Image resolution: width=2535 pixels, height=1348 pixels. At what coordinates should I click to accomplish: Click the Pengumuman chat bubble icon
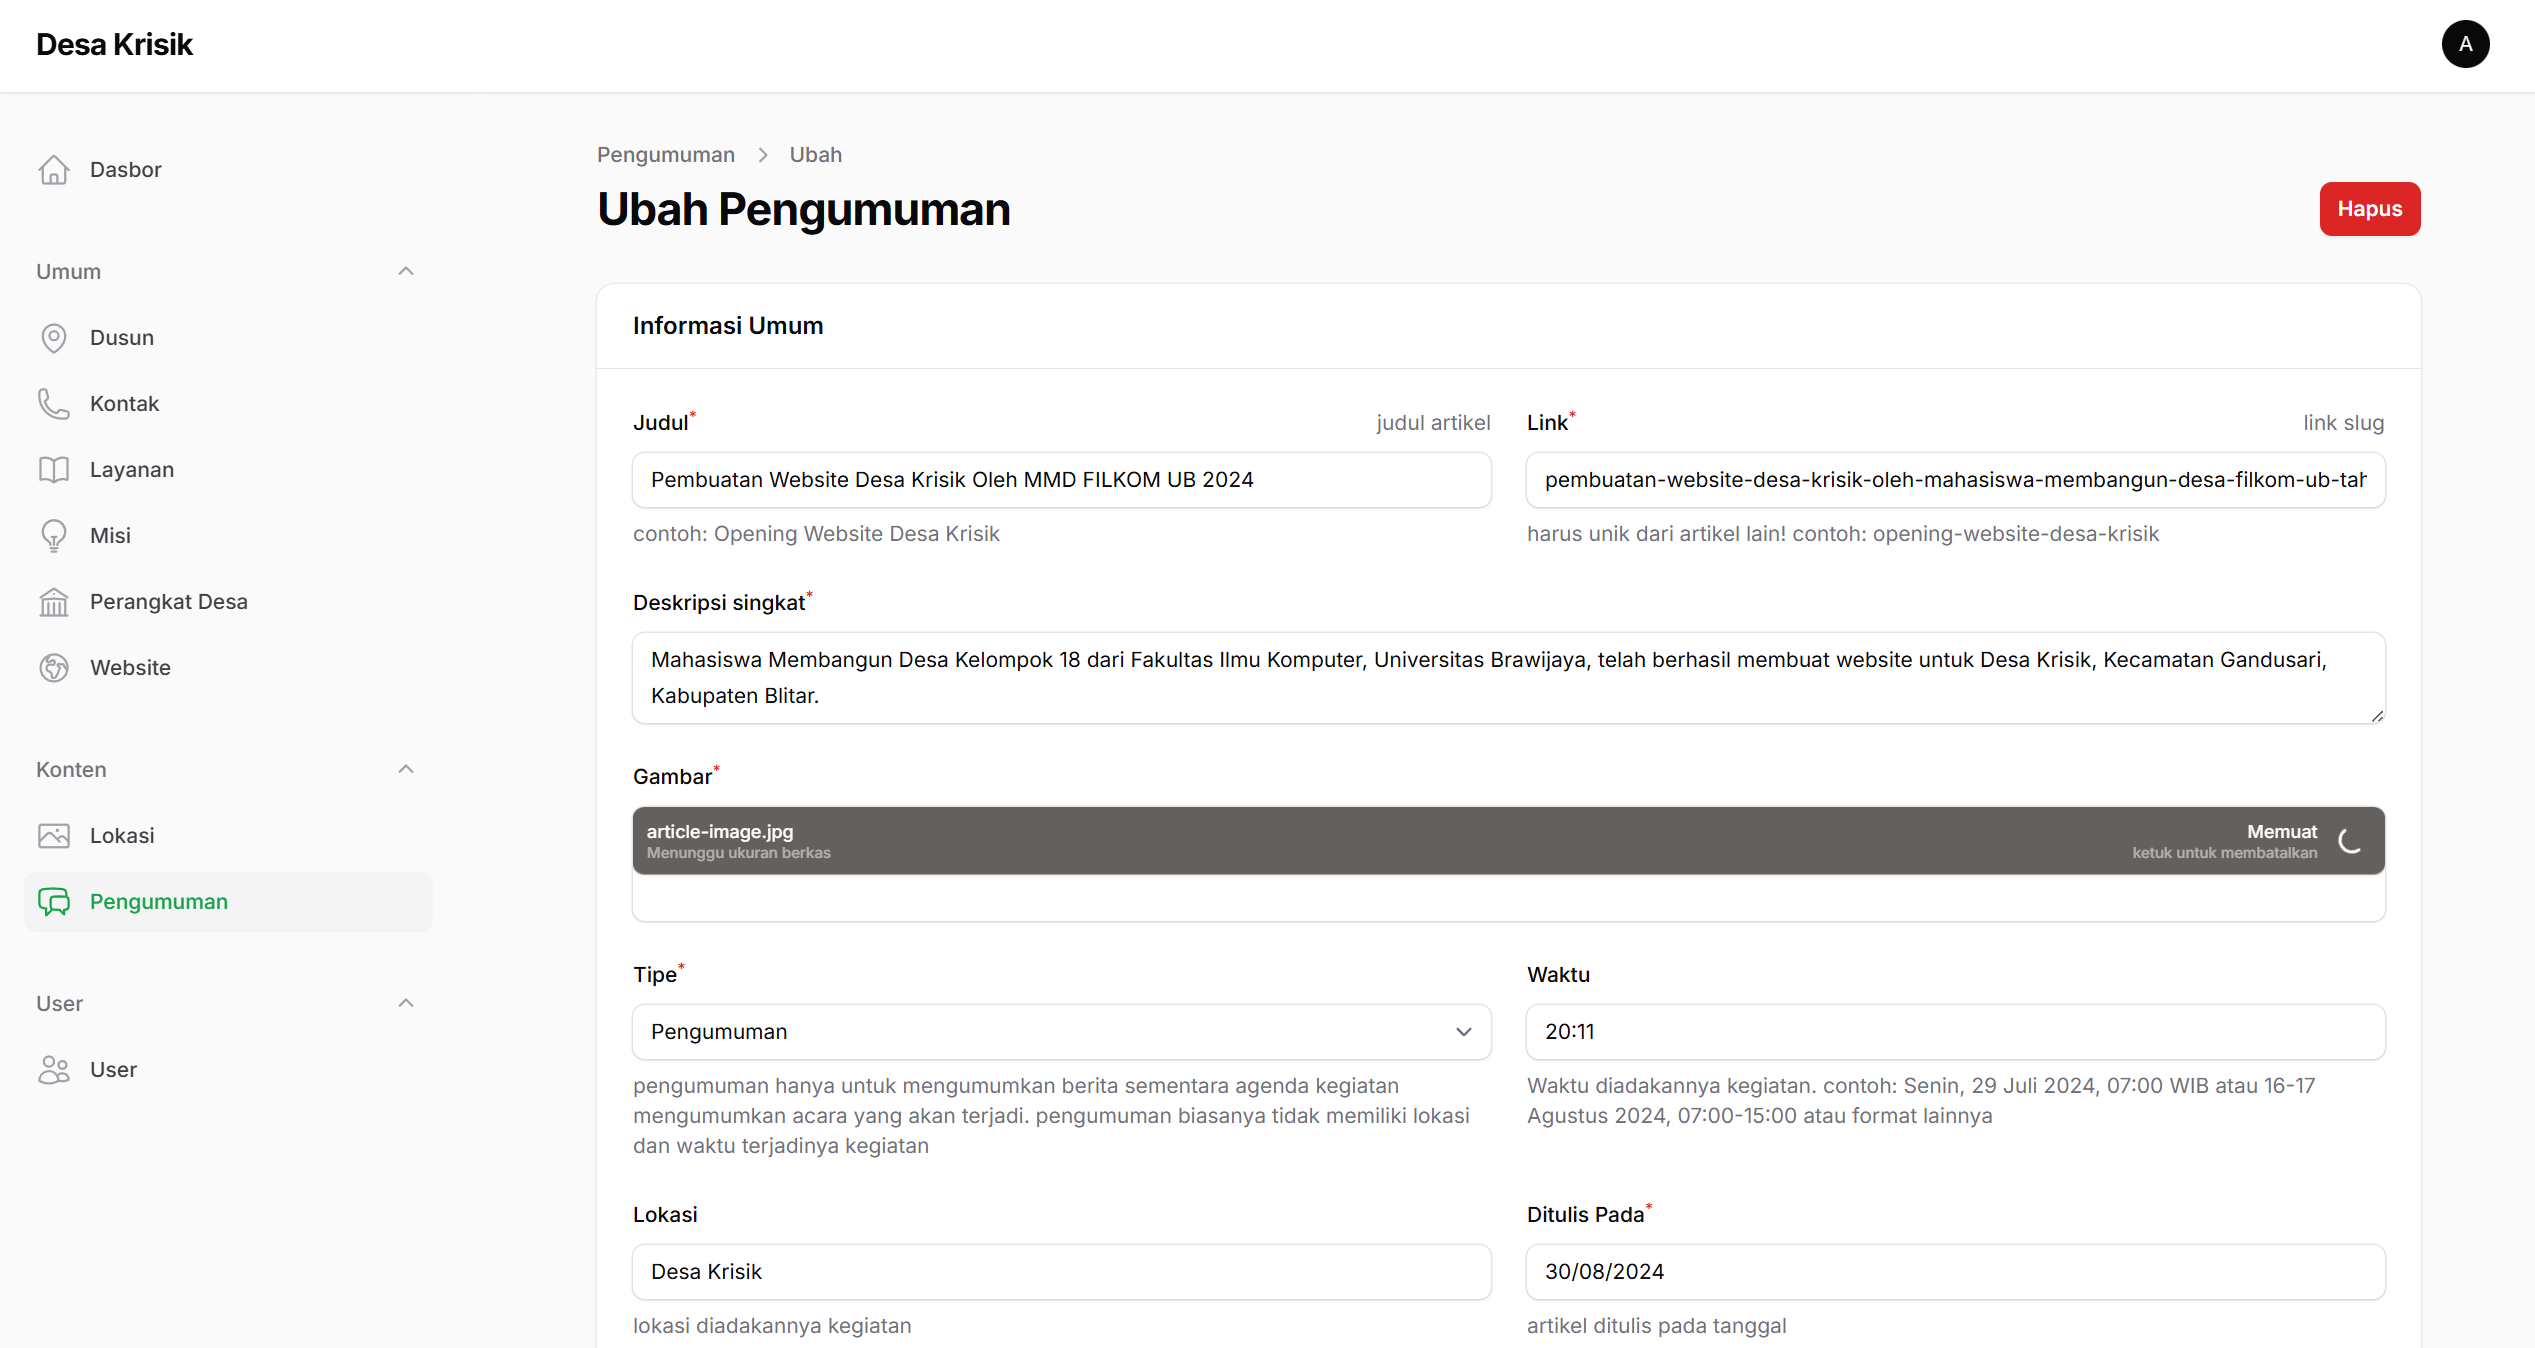point(54,902)
